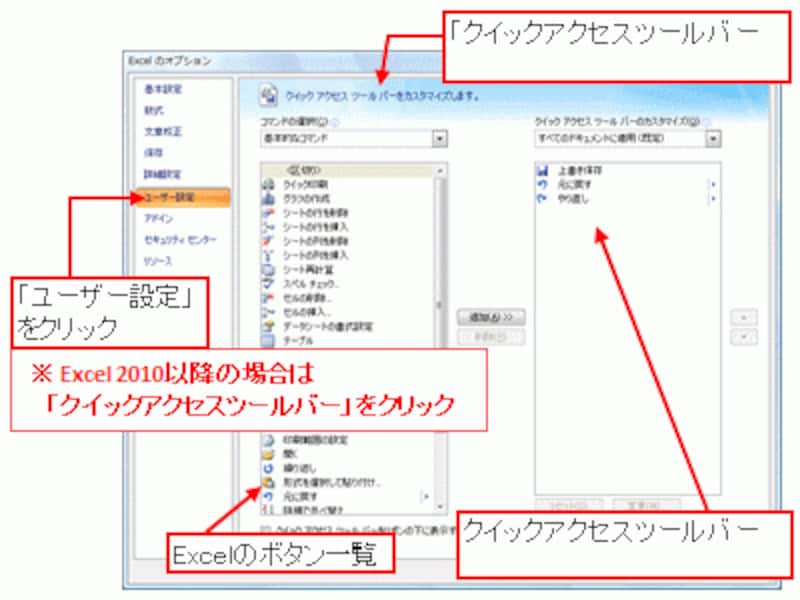Select the Quick Print icon in the command list
This screenshot has width=800, height=600.
point(268,185)
